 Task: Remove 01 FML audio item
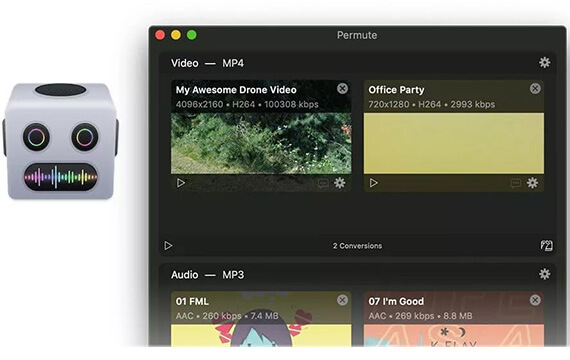tap(342, 300)
